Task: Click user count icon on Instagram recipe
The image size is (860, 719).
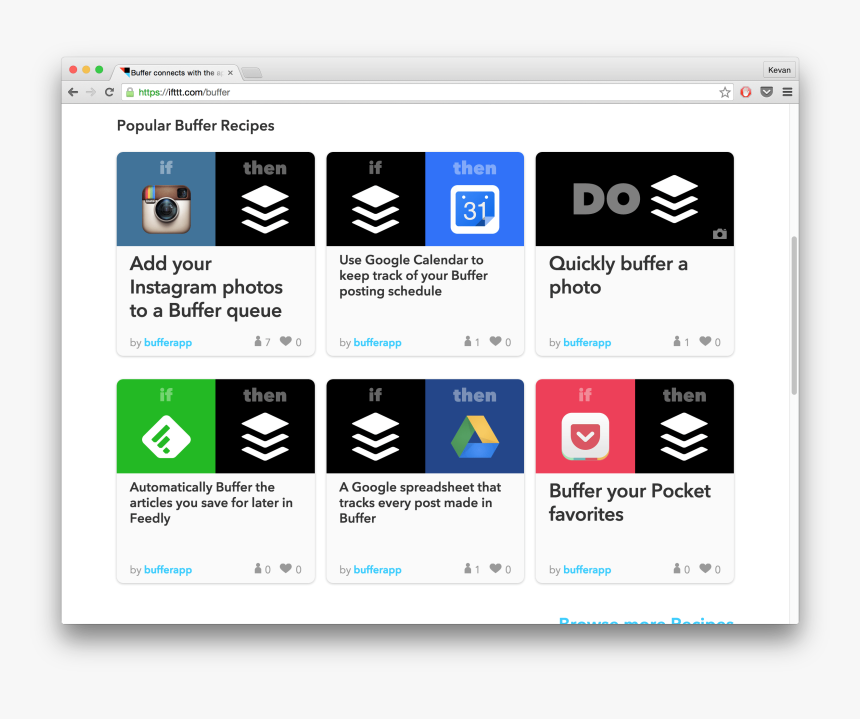Action: (x=258, y=341)
